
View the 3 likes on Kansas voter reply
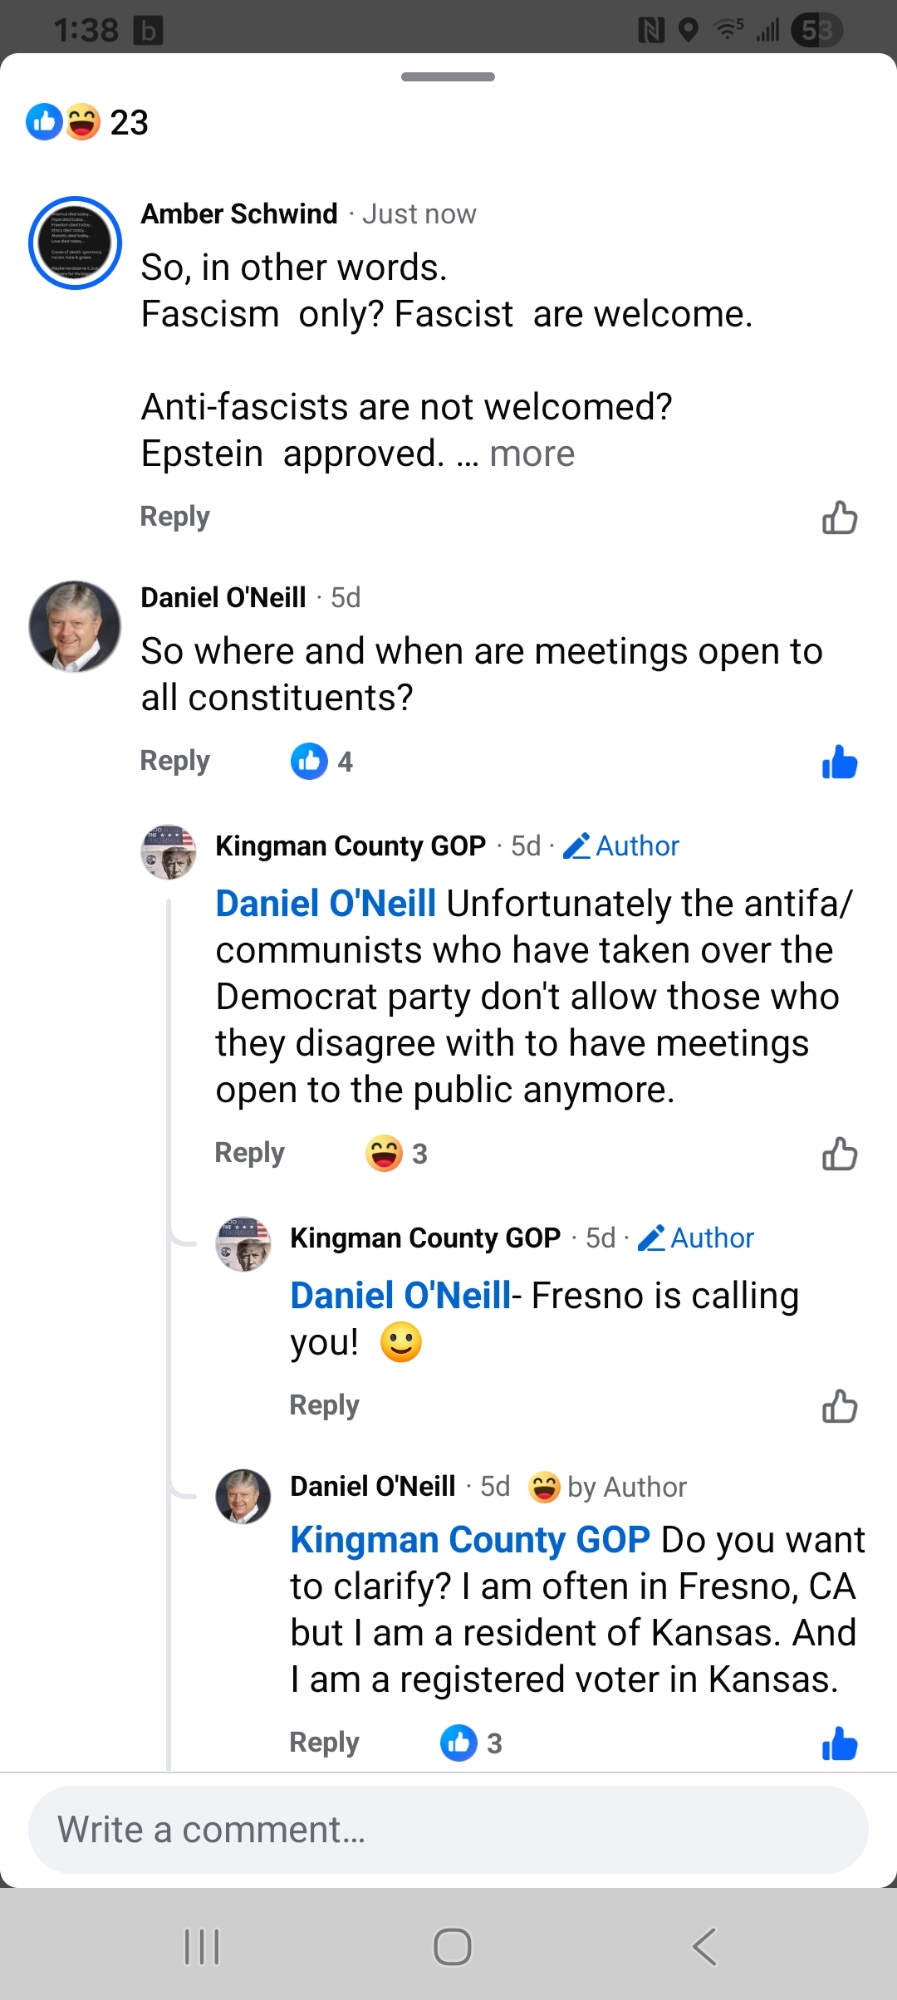(471, 1744)
